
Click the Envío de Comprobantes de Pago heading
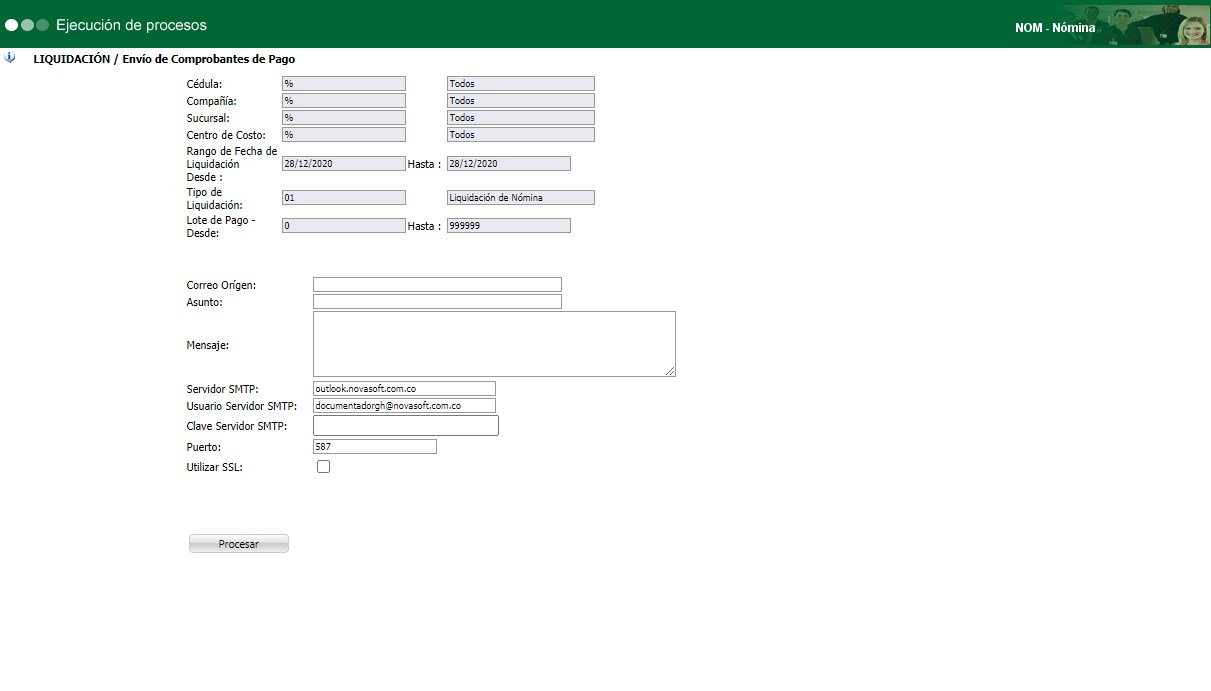[x=209, y=59]
